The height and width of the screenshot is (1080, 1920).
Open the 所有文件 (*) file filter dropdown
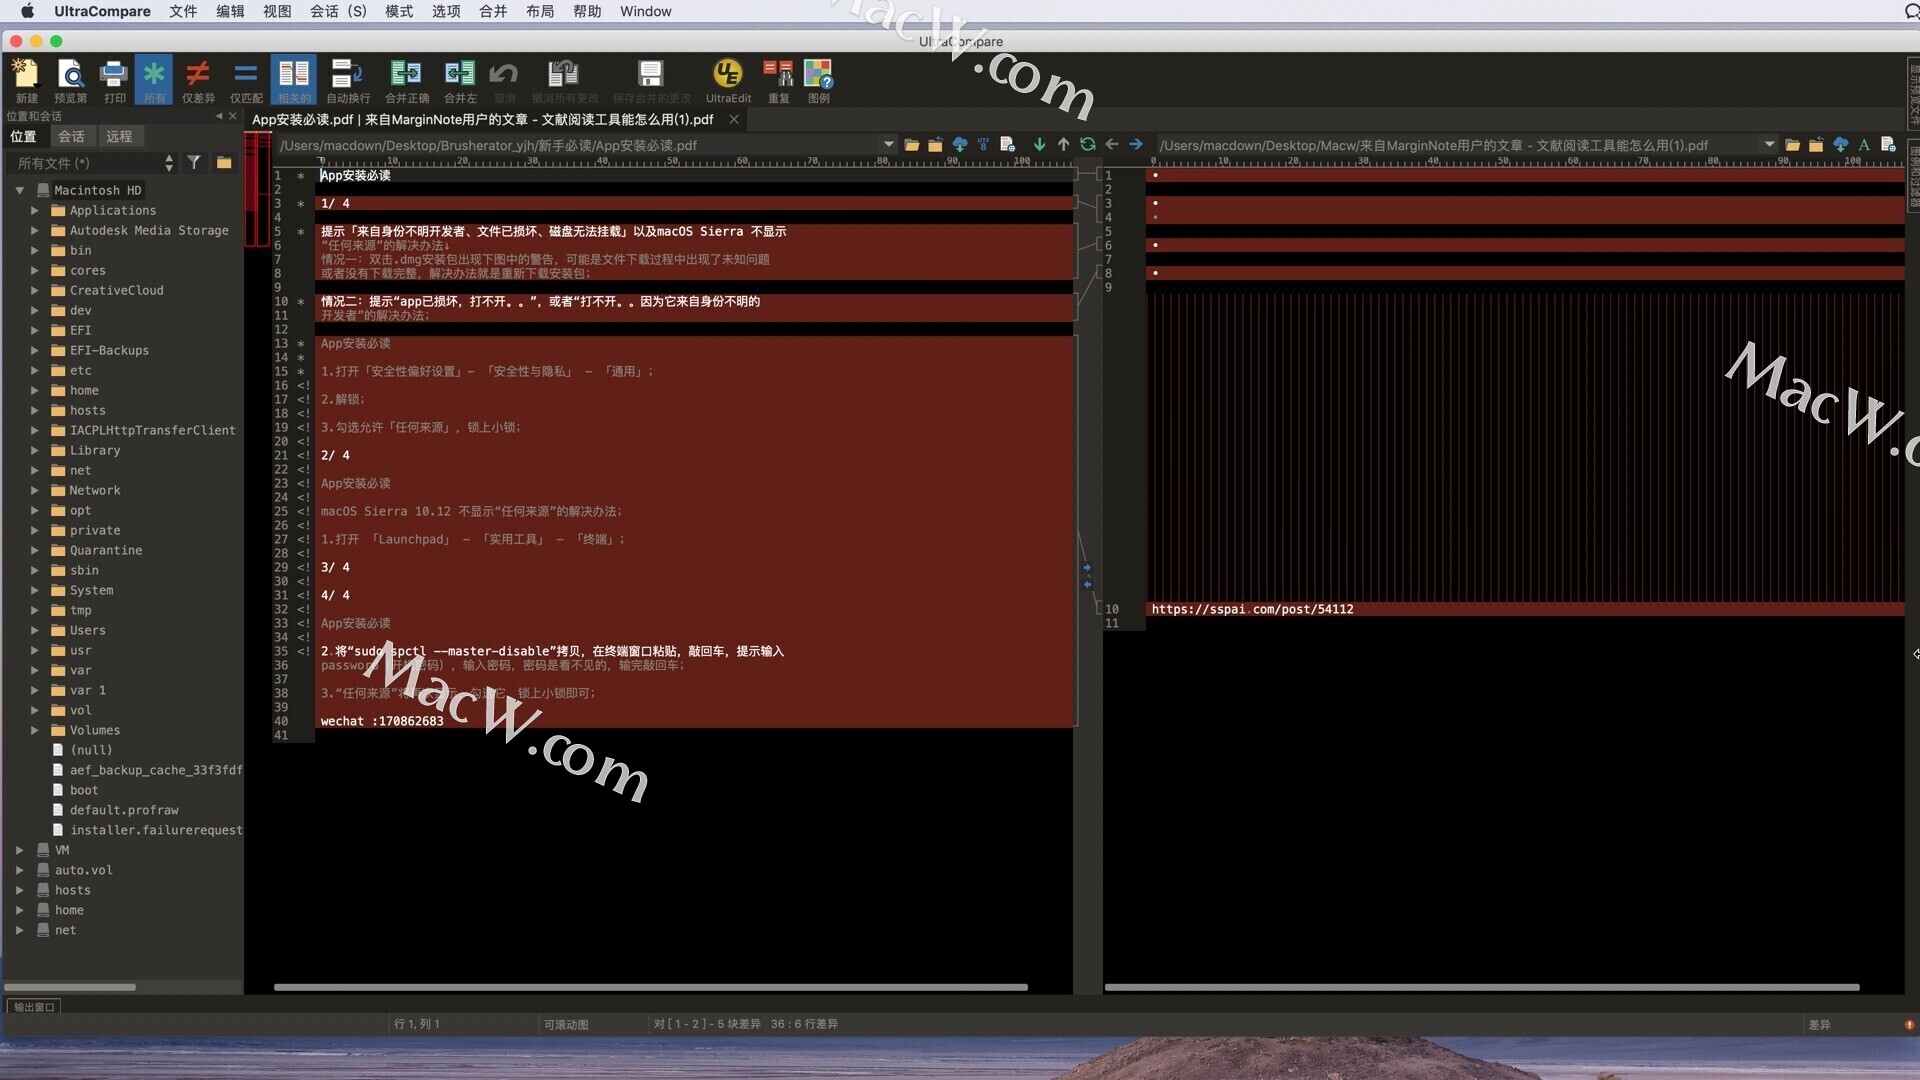pyautogui.click(x=94, y=163)
